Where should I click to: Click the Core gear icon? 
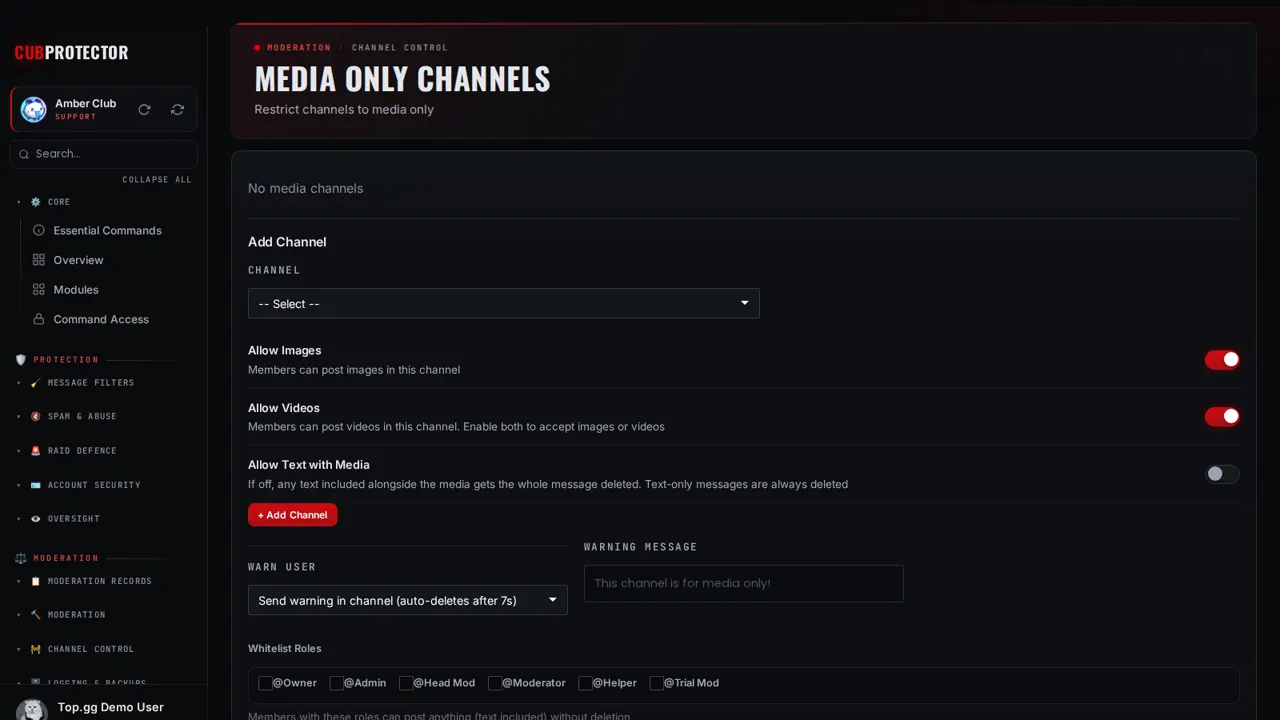tap(36, 202)
